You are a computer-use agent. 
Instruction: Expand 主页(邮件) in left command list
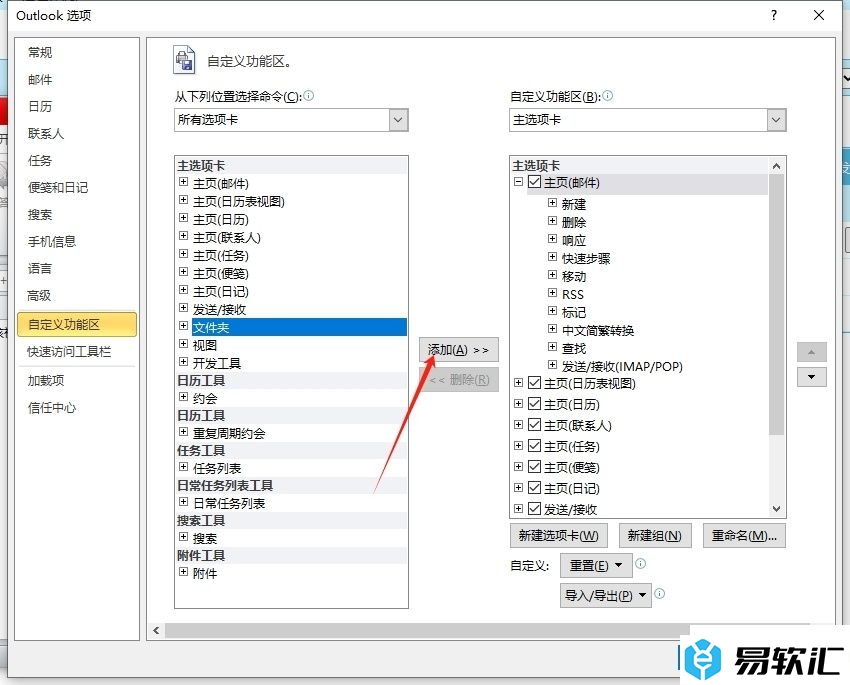pos(184,182)
